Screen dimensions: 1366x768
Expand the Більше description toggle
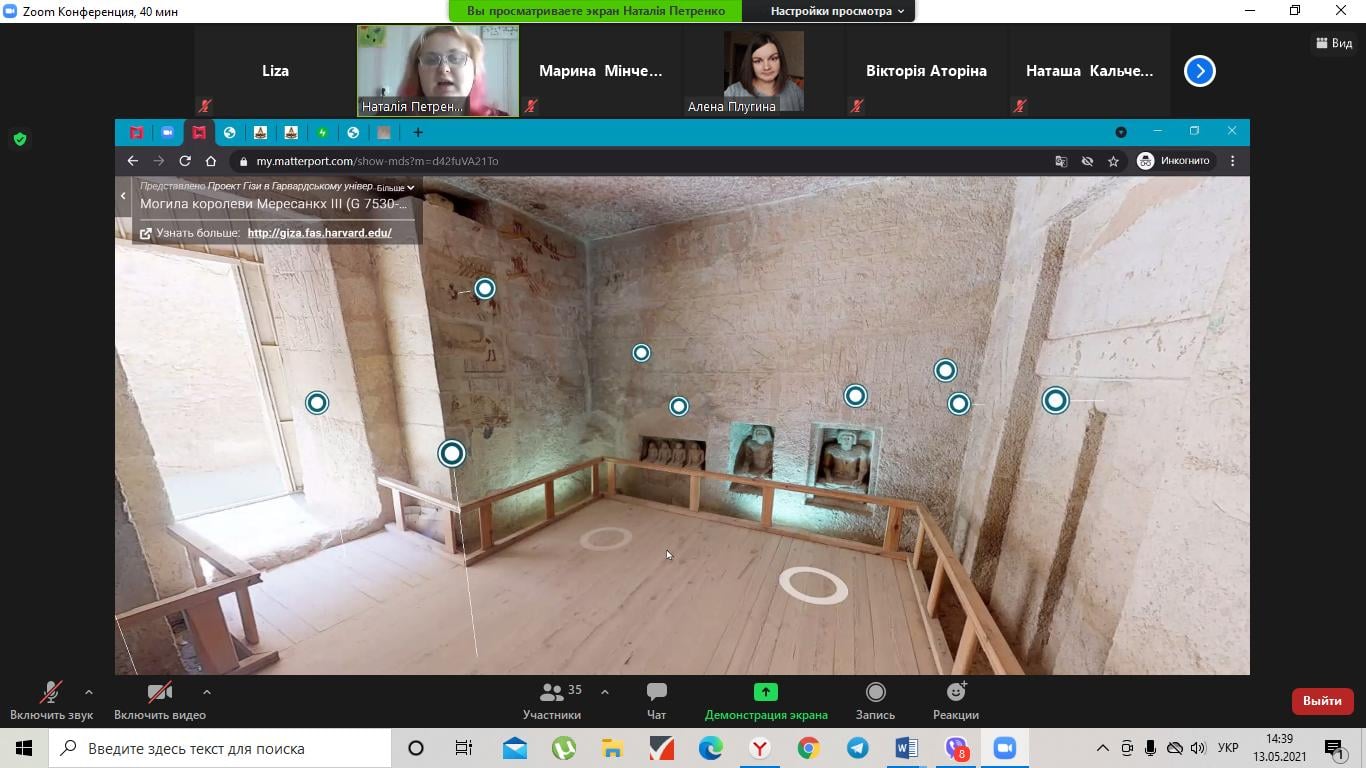tap(395, 188)
